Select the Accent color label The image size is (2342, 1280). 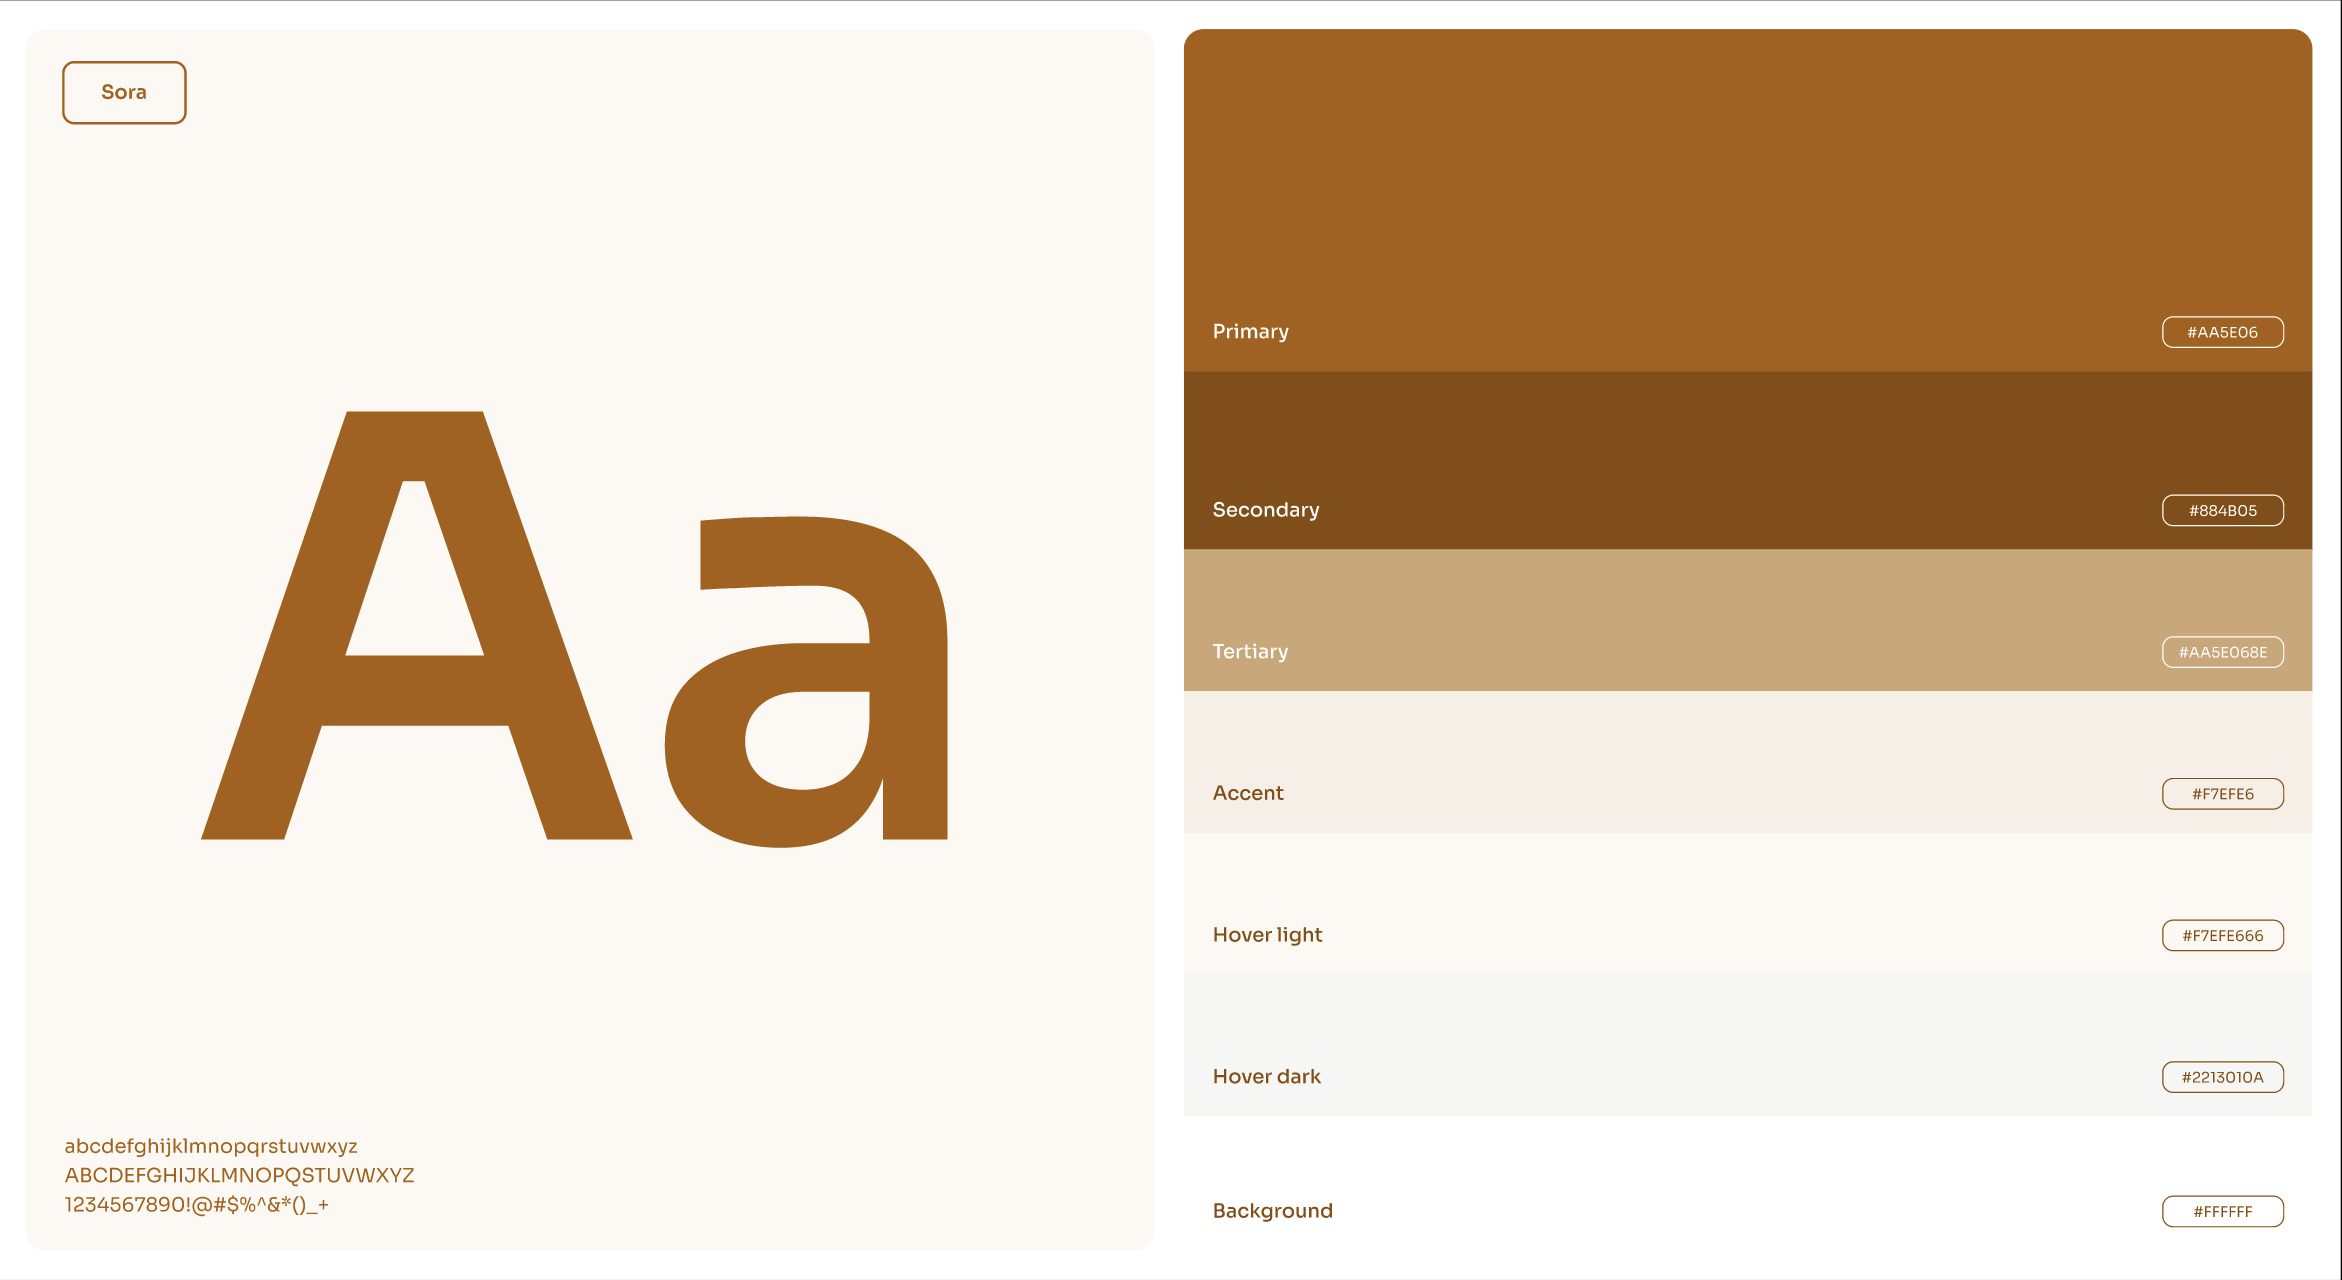1247,793
